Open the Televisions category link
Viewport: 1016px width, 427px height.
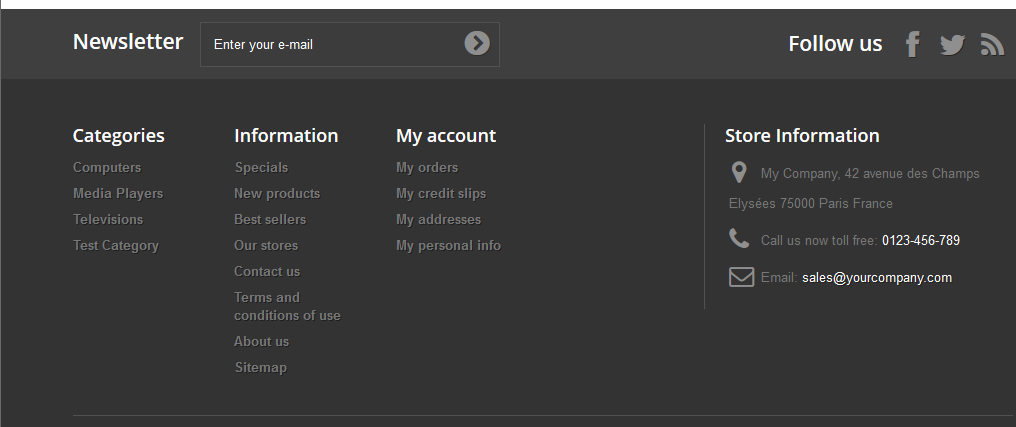click(108, 219)
